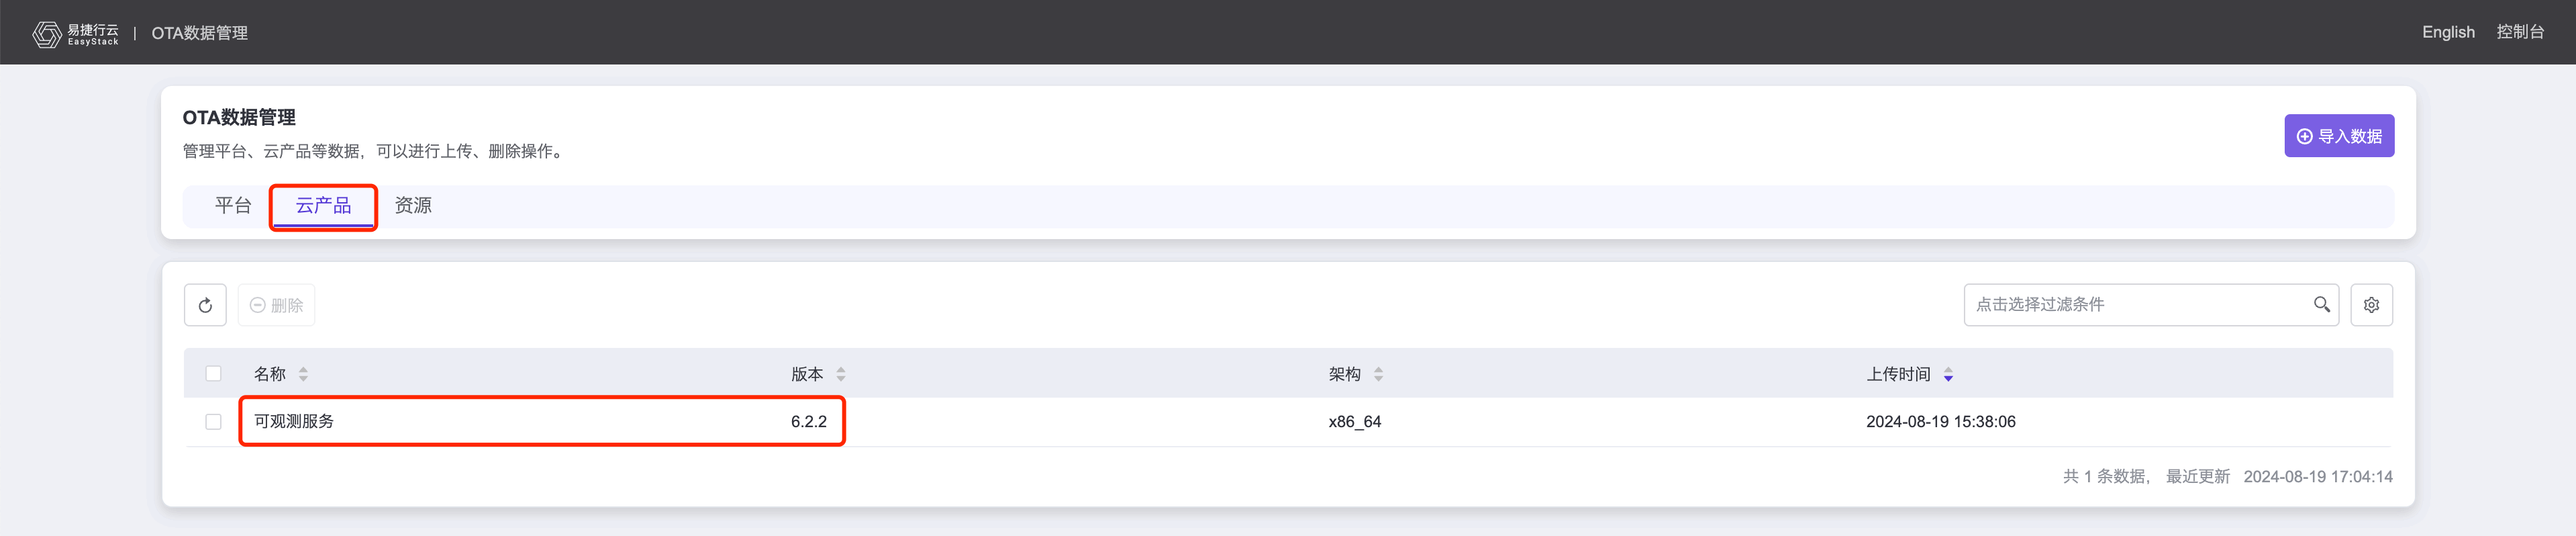The image size is (2576, 536).
Task: Click the OTA数据管理 header title
Action: 199,33
